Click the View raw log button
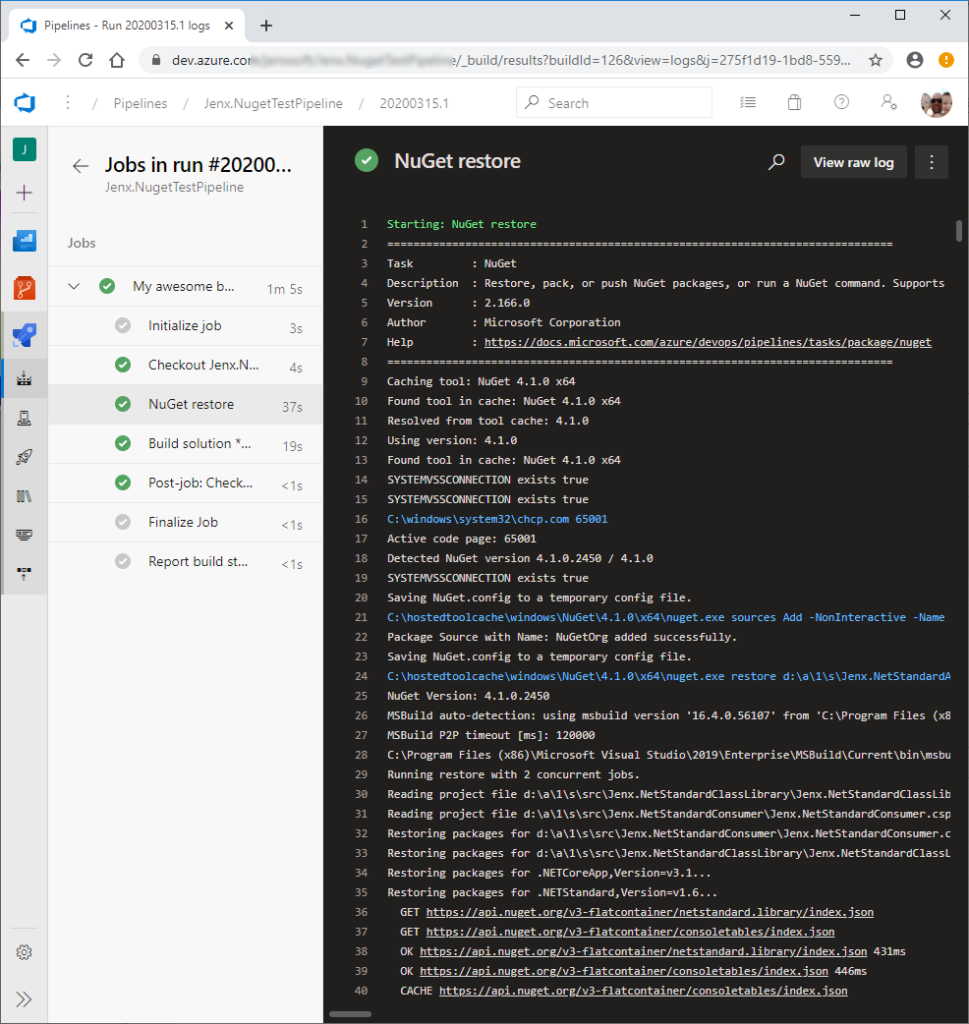Image resolution: width=969 pixels, height=1024 pixels. (x=853, y=162)
